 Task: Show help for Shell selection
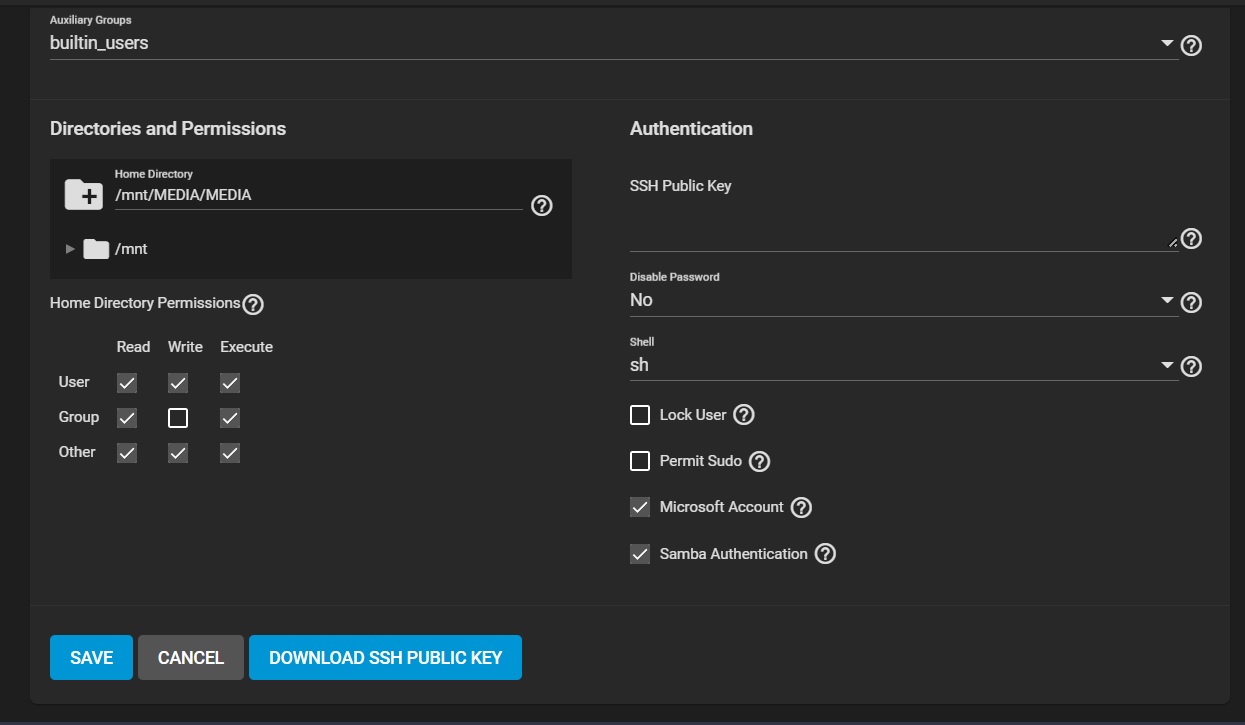click(1191, 366)
